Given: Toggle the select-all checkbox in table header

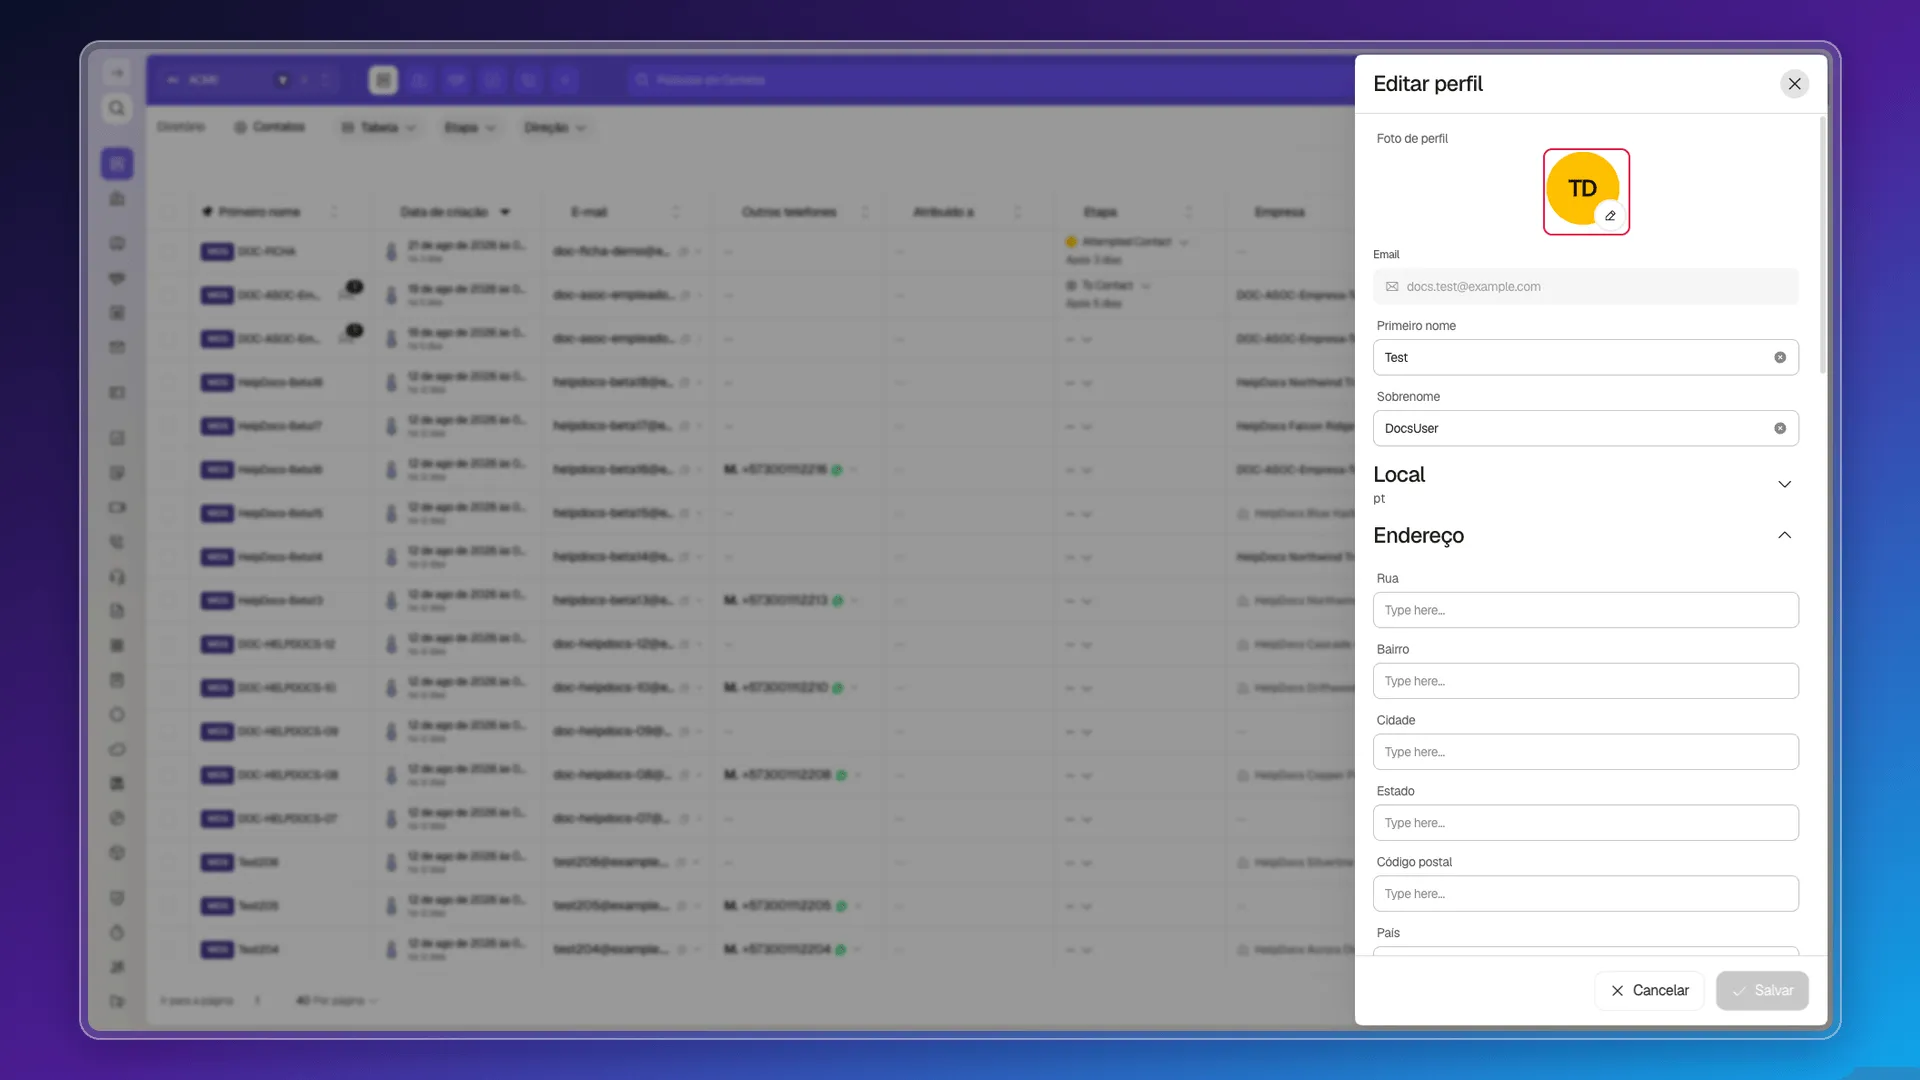Looking at the screenshot, I should (169, 212).
